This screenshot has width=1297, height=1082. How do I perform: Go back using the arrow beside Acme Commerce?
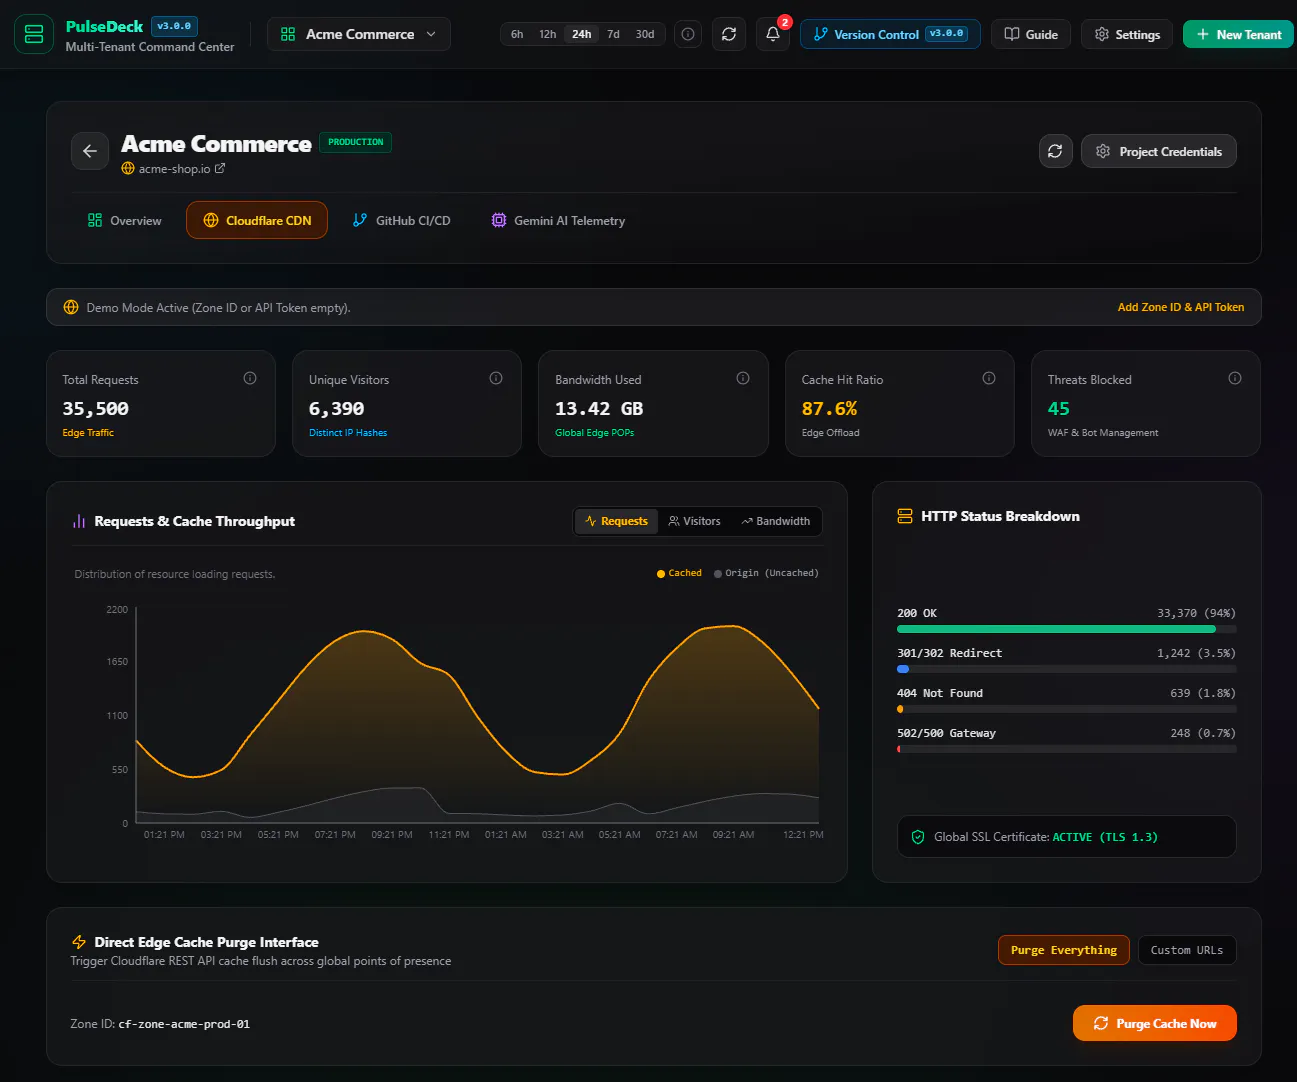coord(90,151)
